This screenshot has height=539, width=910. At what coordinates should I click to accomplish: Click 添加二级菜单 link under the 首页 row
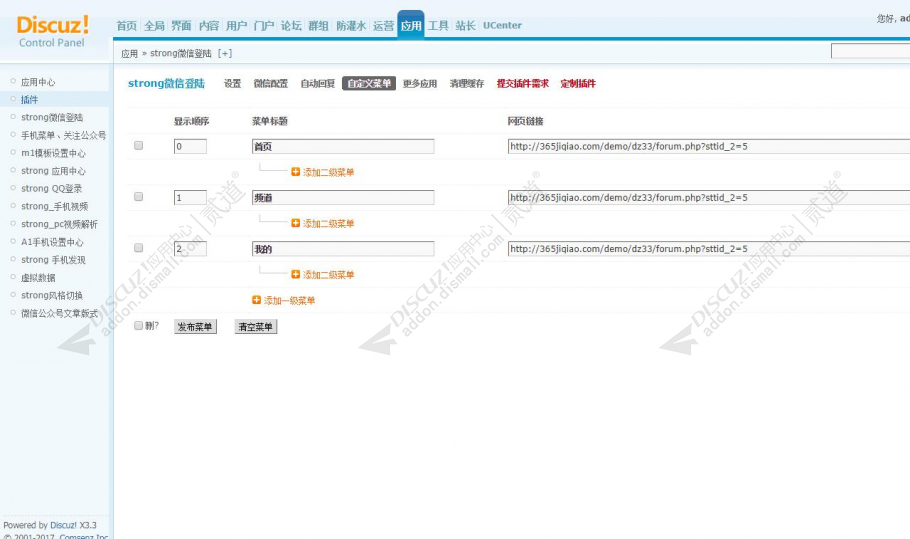click(x=328, y=172)
